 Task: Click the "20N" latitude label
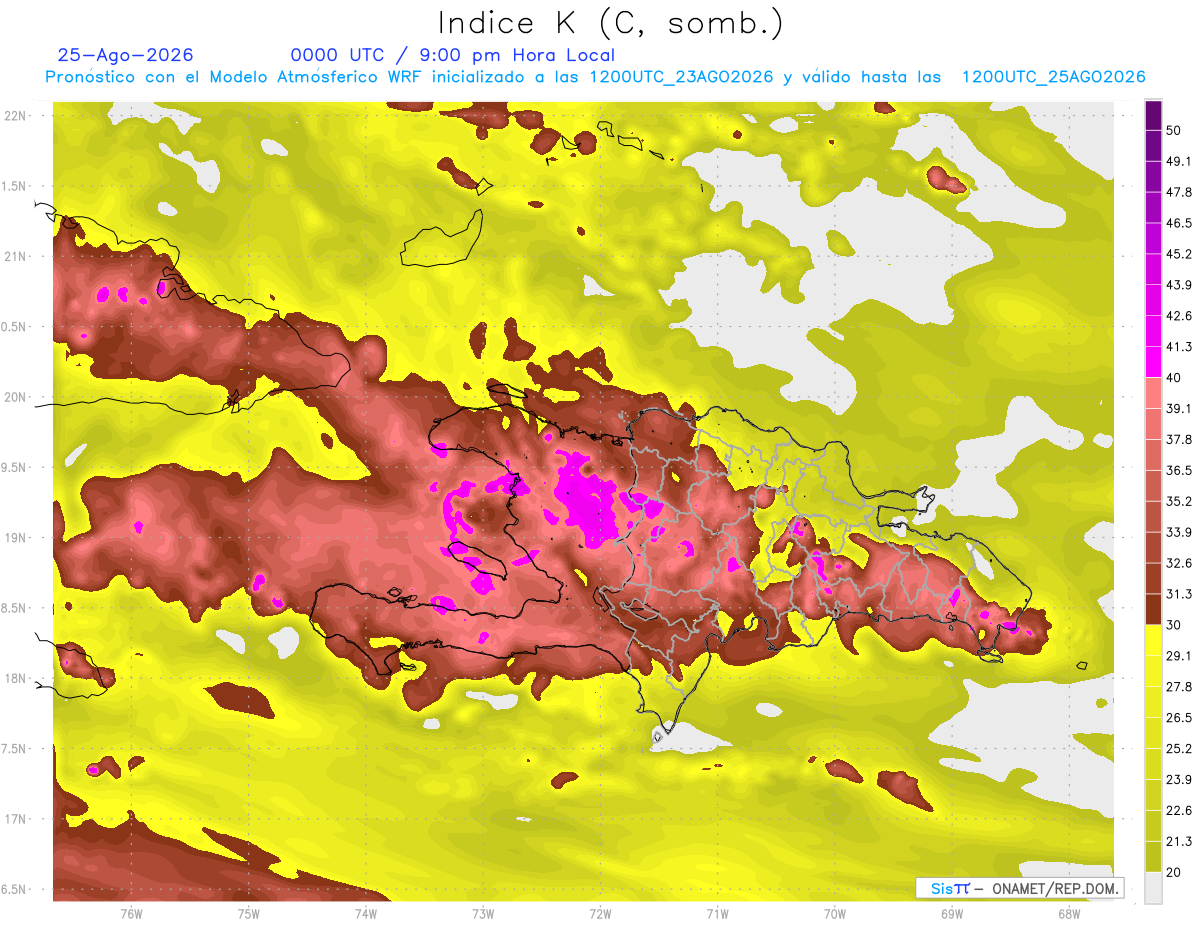pos(15,397)
